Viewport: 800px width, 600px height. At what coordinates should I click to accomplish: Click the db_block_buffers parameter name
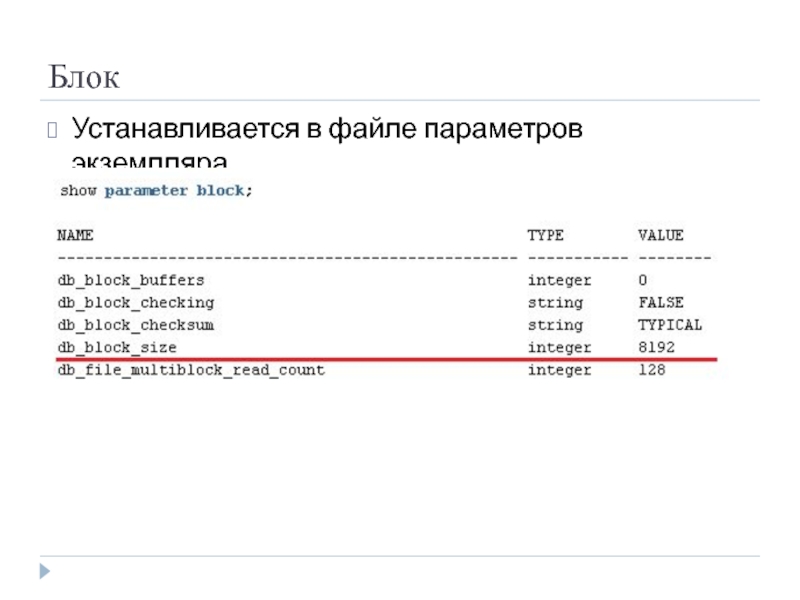pos(131,280)
